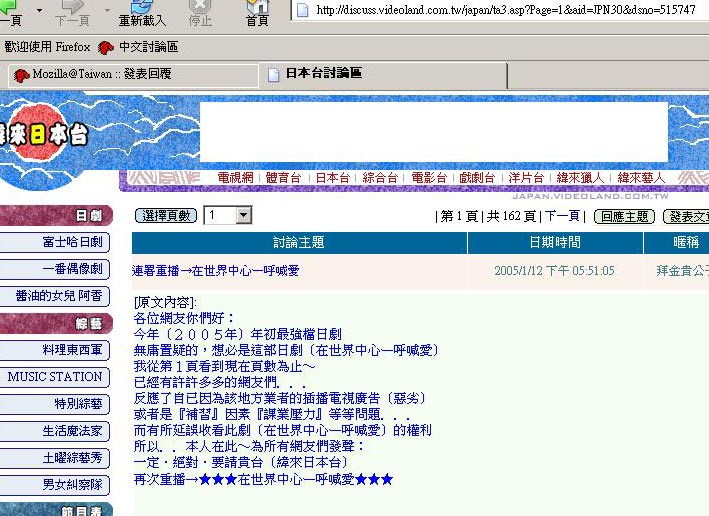This screenshot has width=709, height=516.
Task: Click the 緯來日本台 site logo
Action: [43, 134]
